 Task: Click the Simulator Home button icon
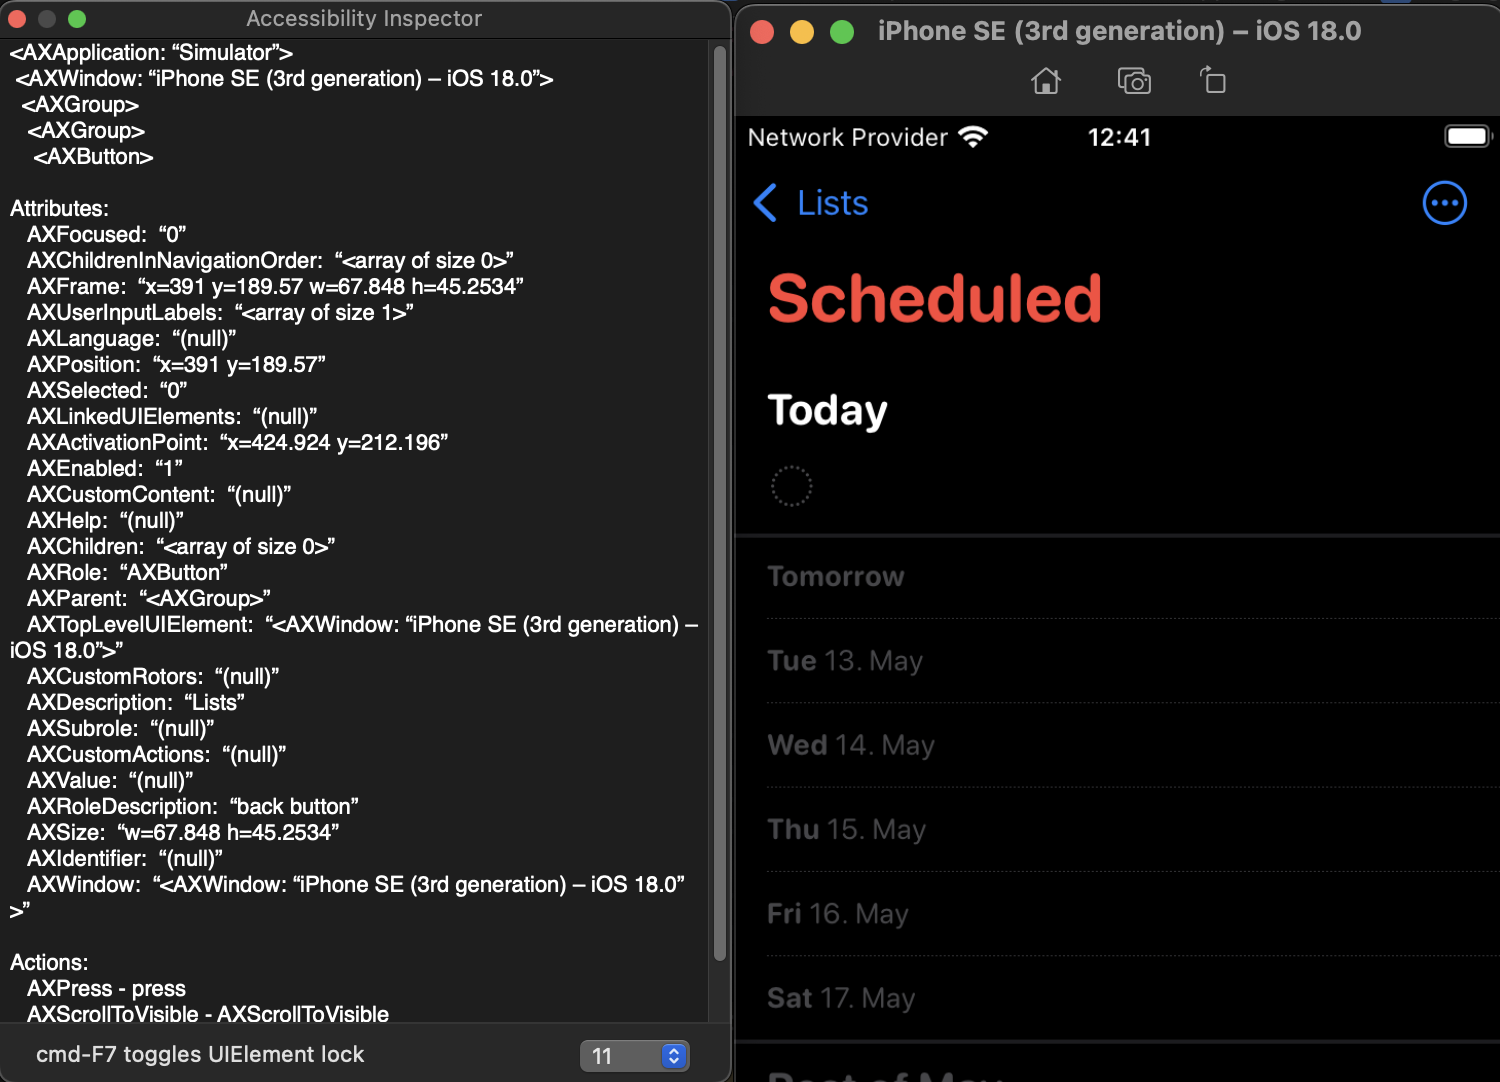coord(1046,81)
